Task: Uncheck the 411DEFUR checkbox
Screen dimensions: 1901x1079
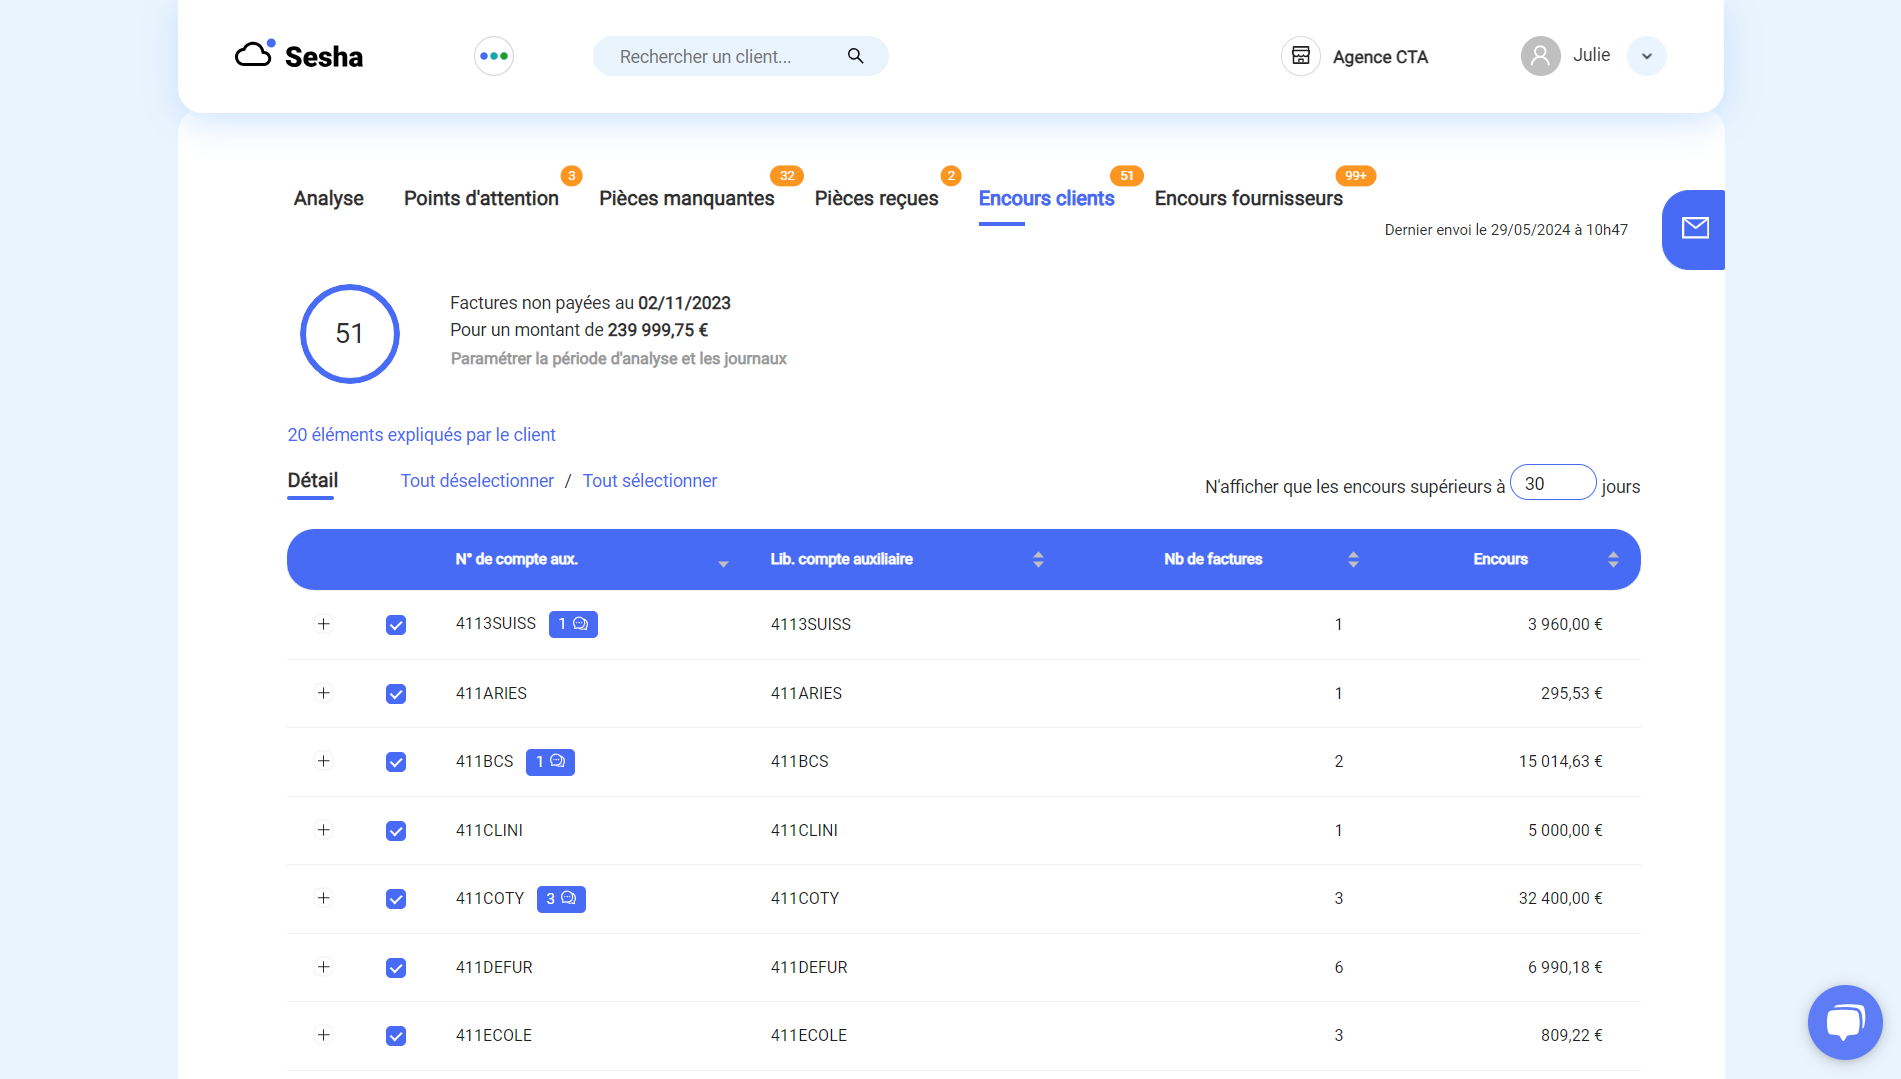Action: [x=396, y=968]
